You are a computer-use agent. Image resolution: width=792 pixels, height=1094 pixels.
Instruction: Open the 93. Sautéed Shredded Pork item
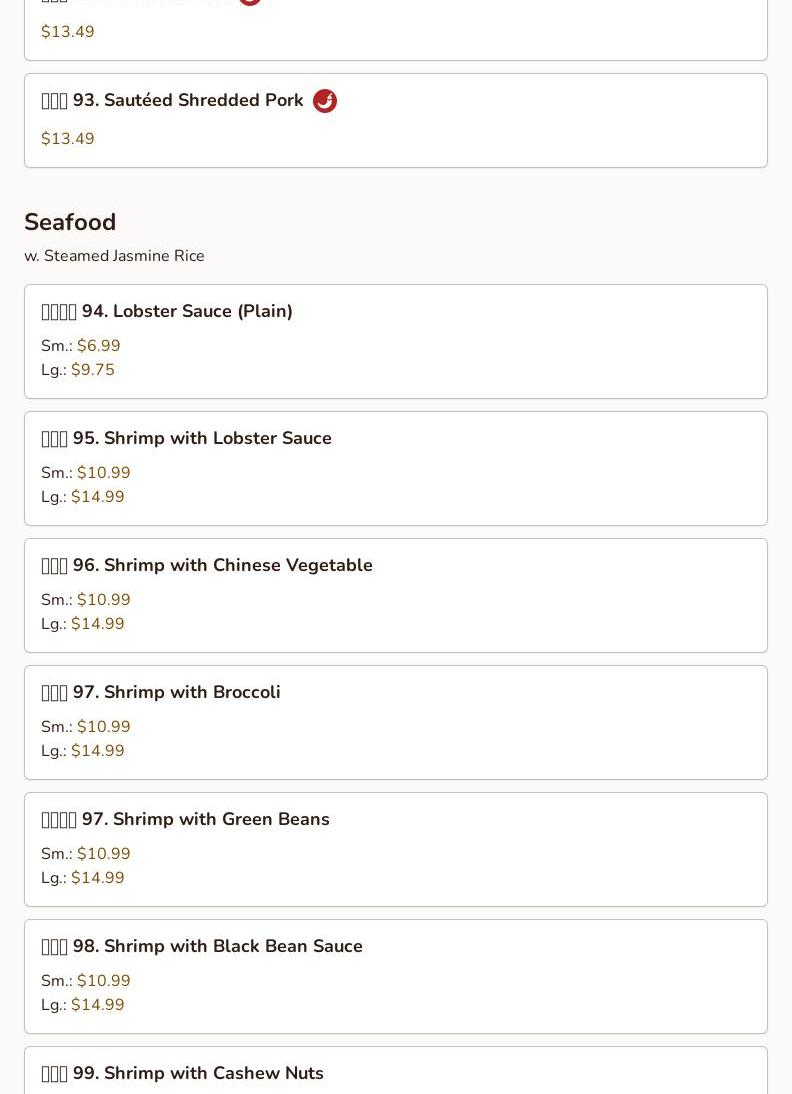(188, 101)
